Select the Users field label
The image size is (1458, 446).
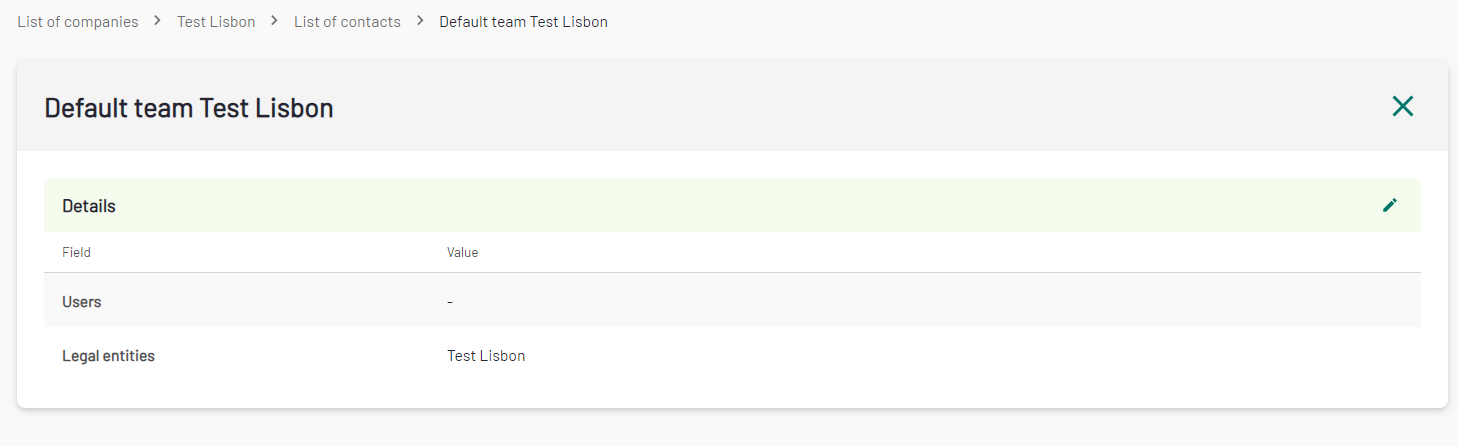[82, 301]
